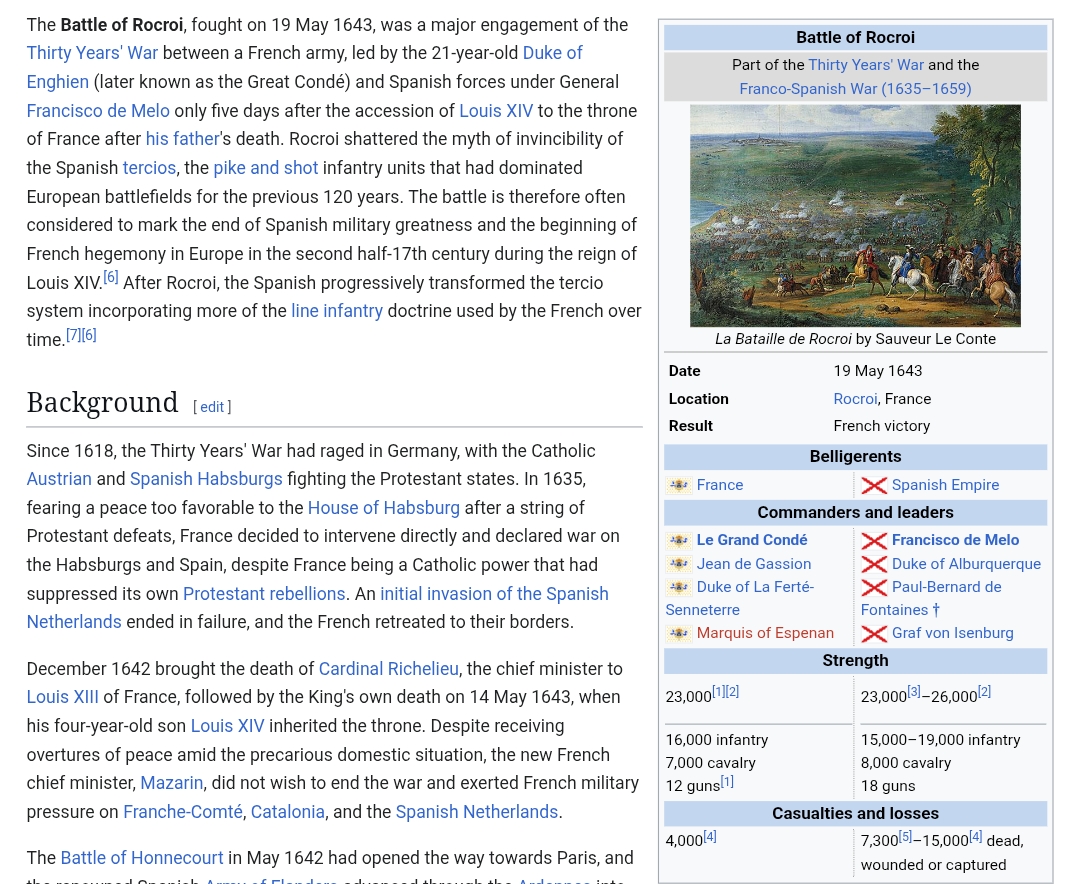This screenshot has width=1080, height=884.
Task: Open the Louis XIV link in the intro paragraph
Action: point(496,111)
